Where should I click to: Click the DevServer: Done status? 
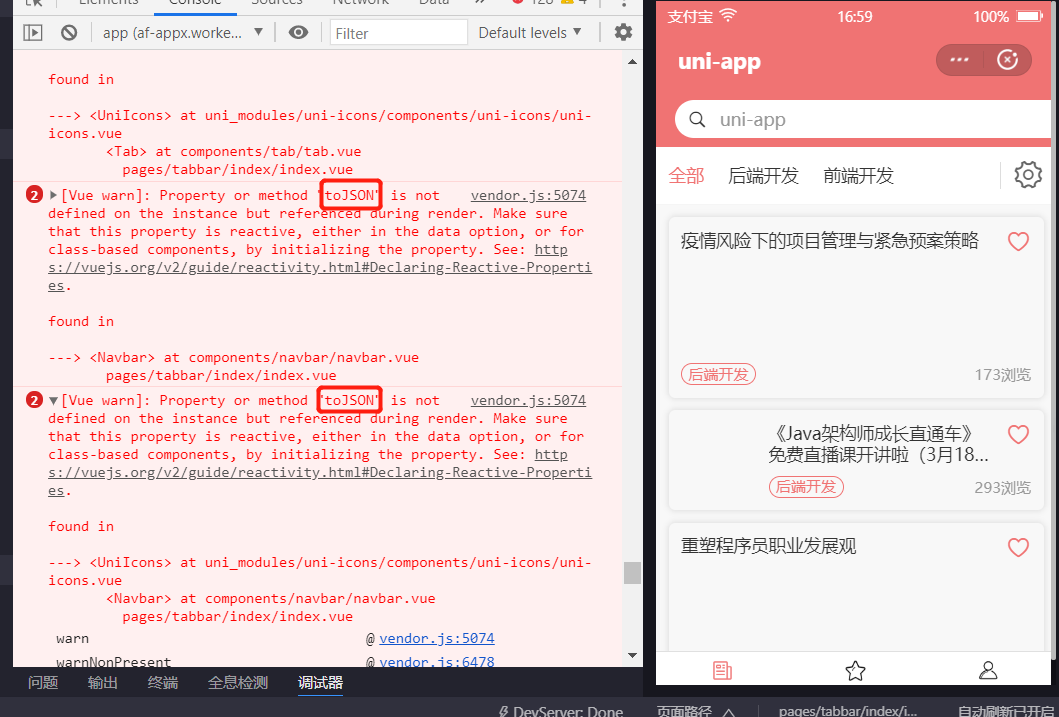561,710
